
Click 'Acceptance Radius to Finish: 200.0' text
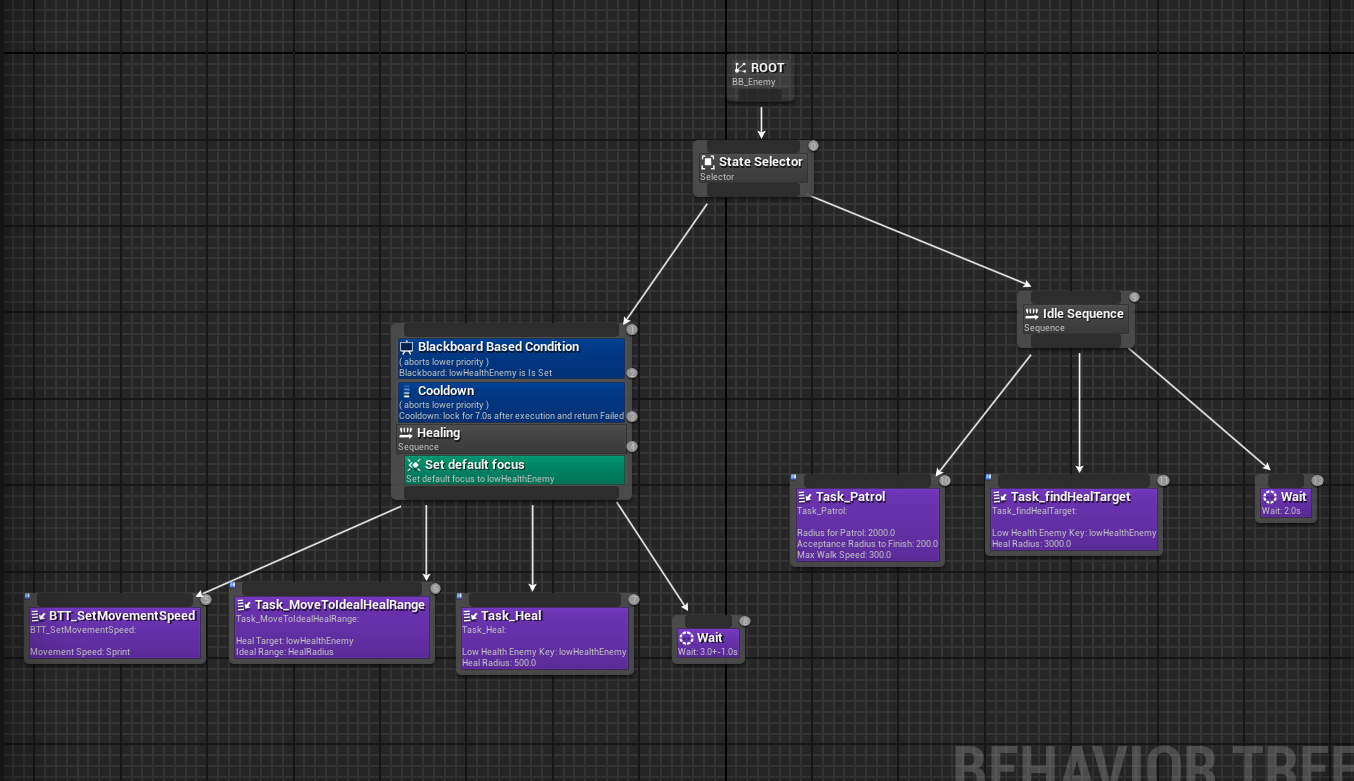click(x=868, y=544)
